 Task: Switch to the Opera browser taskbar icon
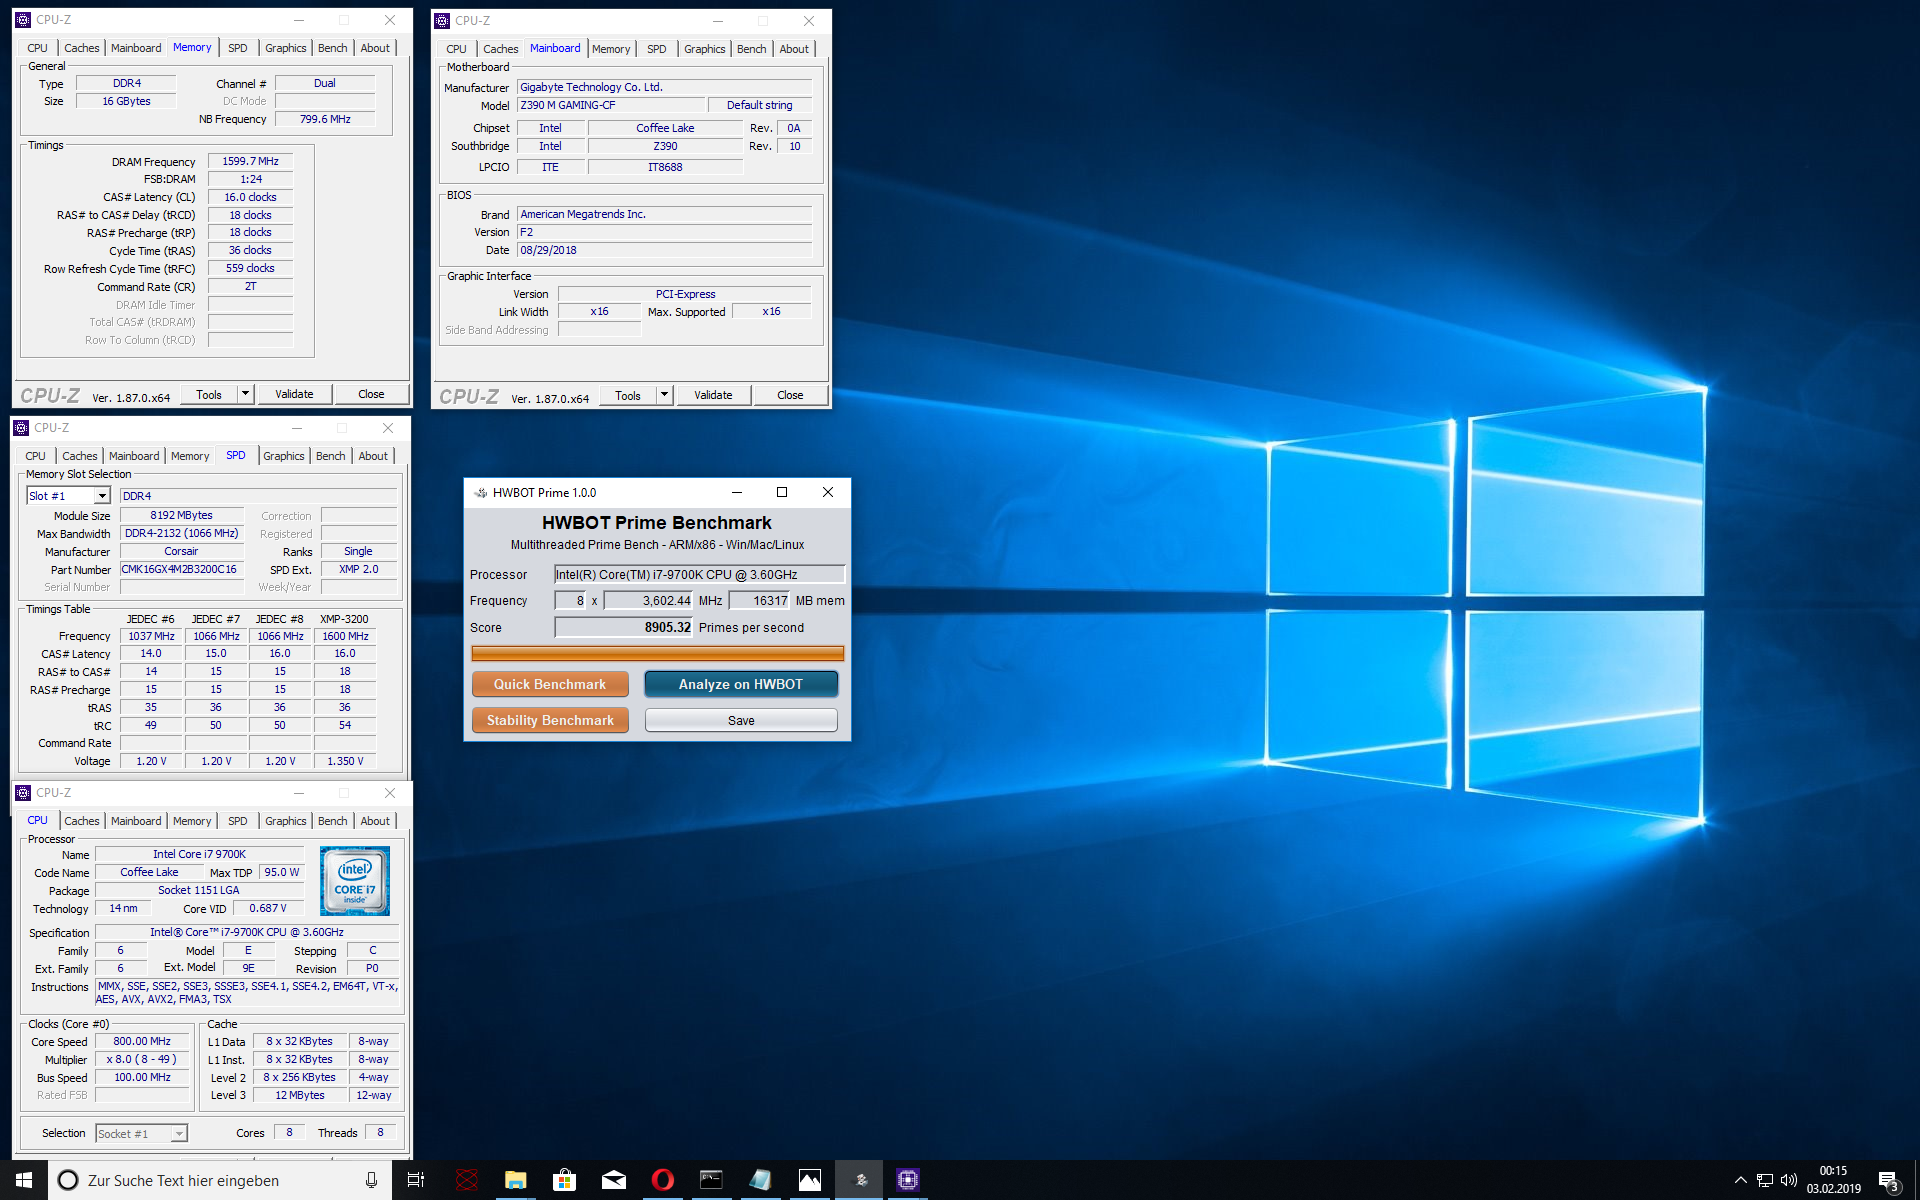point(662,1180)
